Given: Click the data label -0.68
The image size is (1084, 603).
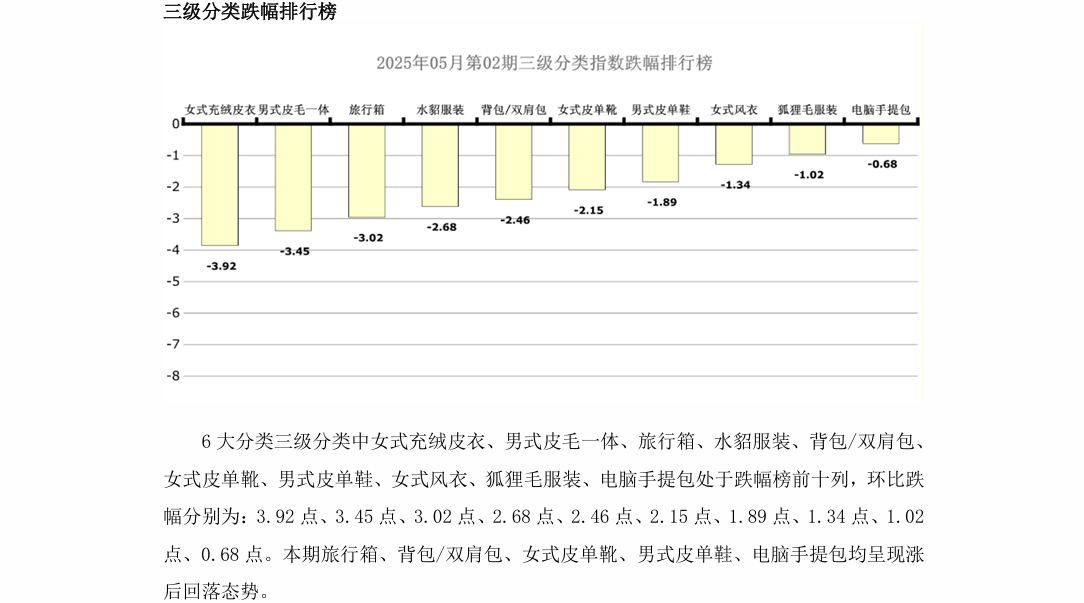Looking at the screenshot, I should (882, 165).
